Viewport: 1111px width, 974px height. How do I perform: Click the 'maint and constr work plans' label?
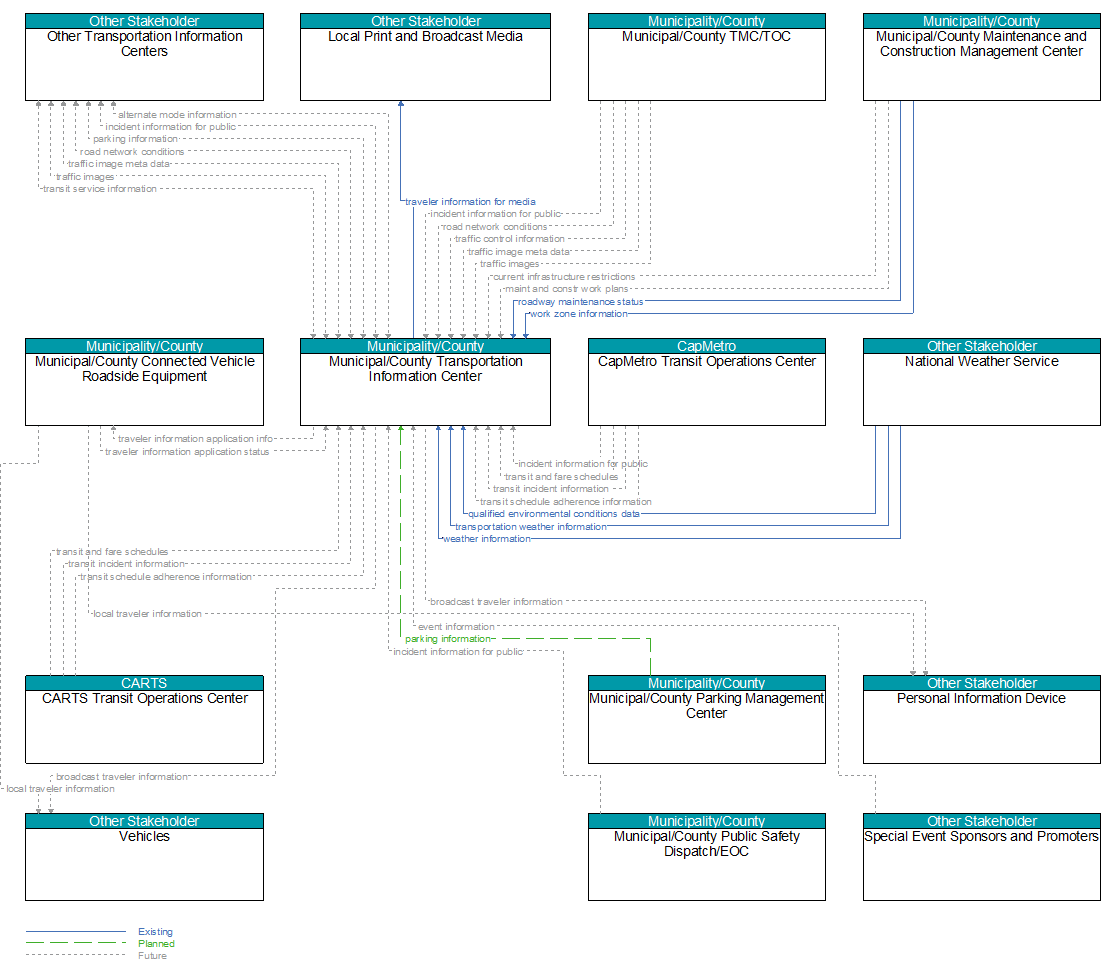click(567, 289)
